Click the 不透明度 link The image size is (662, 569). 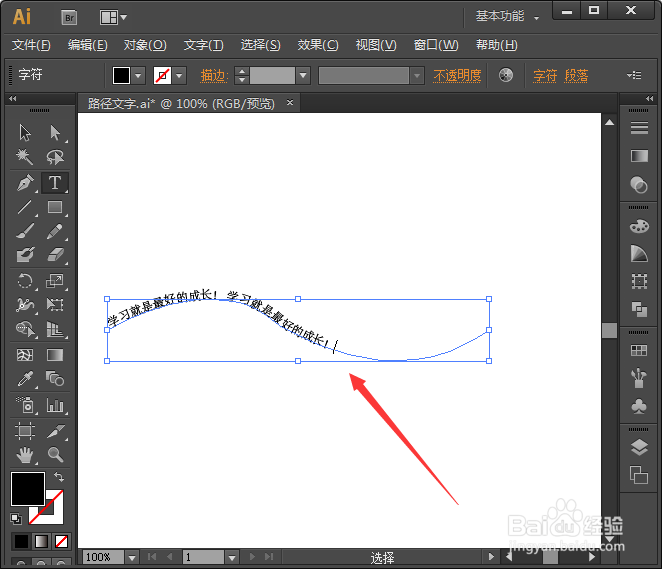pyautogui.click(x=457, y=76)
